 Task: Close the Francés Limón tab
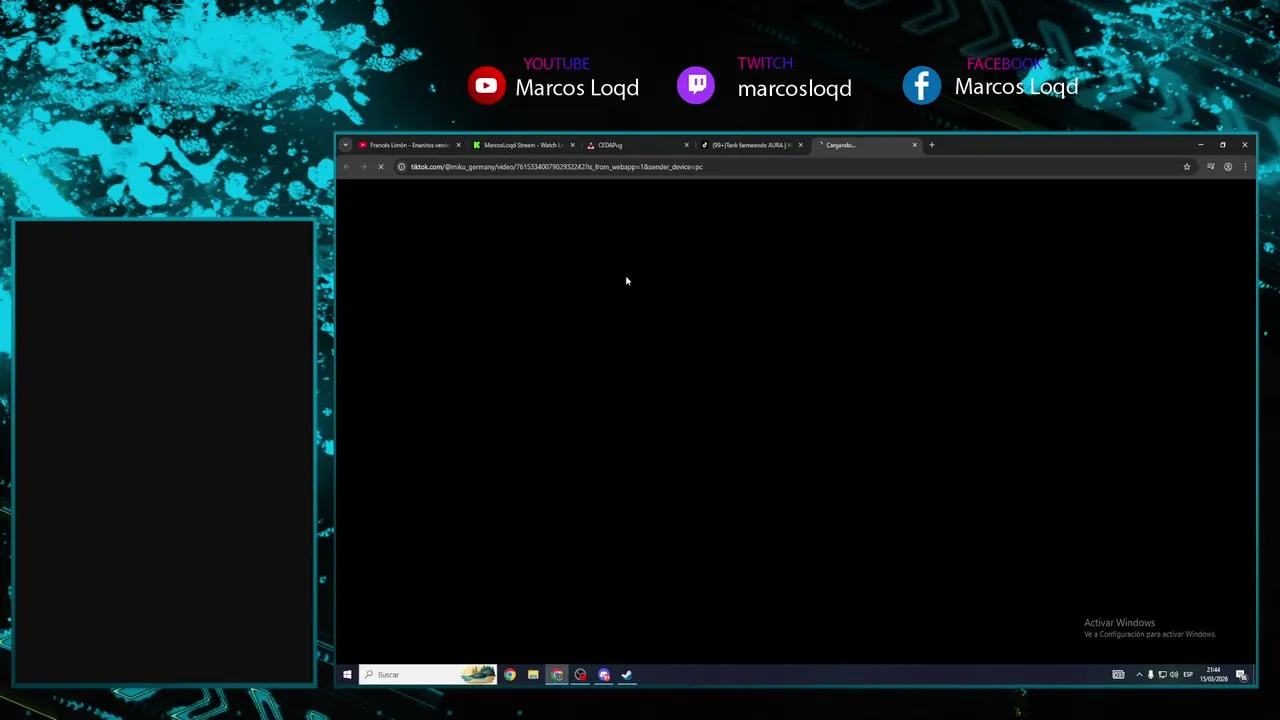click(458, 145)
